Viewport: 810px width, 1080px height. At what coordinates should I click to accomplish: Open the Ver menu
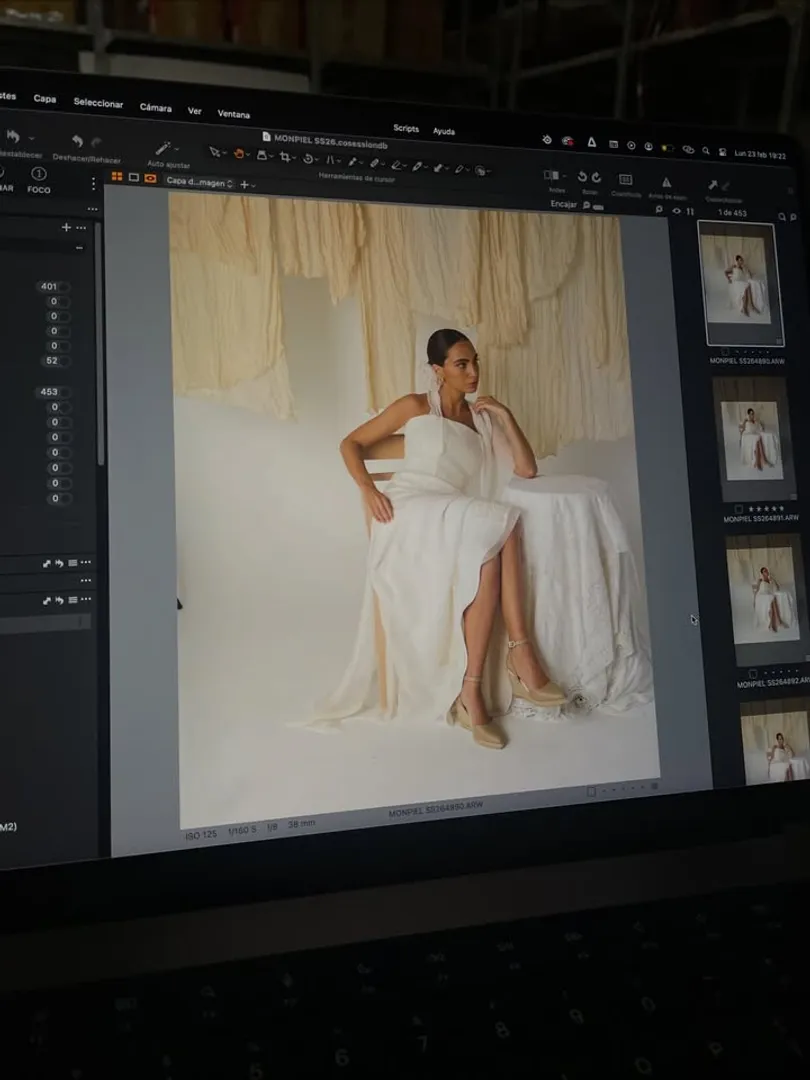click(x=195, y=111)
